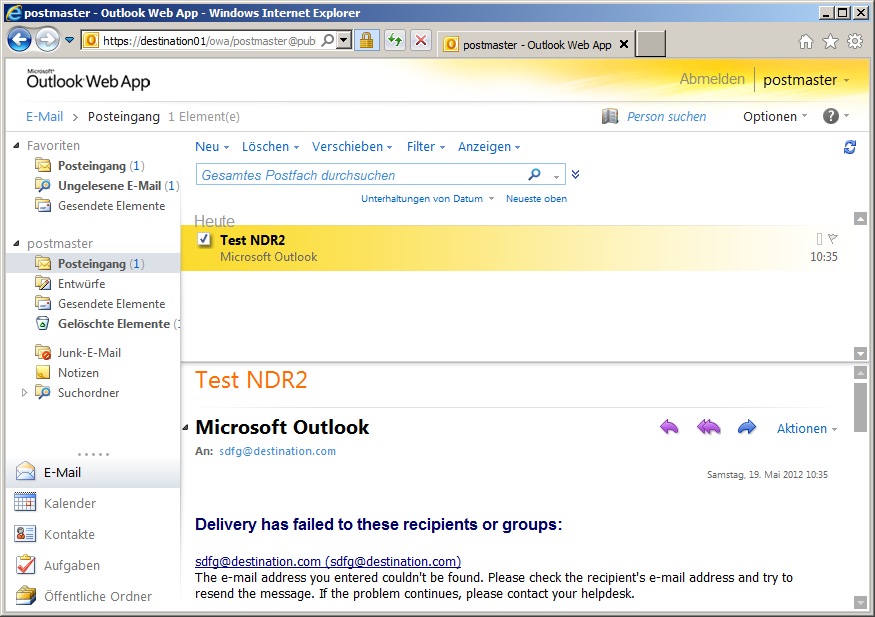Click the browser Back arrow button

[x=20, y=40]
